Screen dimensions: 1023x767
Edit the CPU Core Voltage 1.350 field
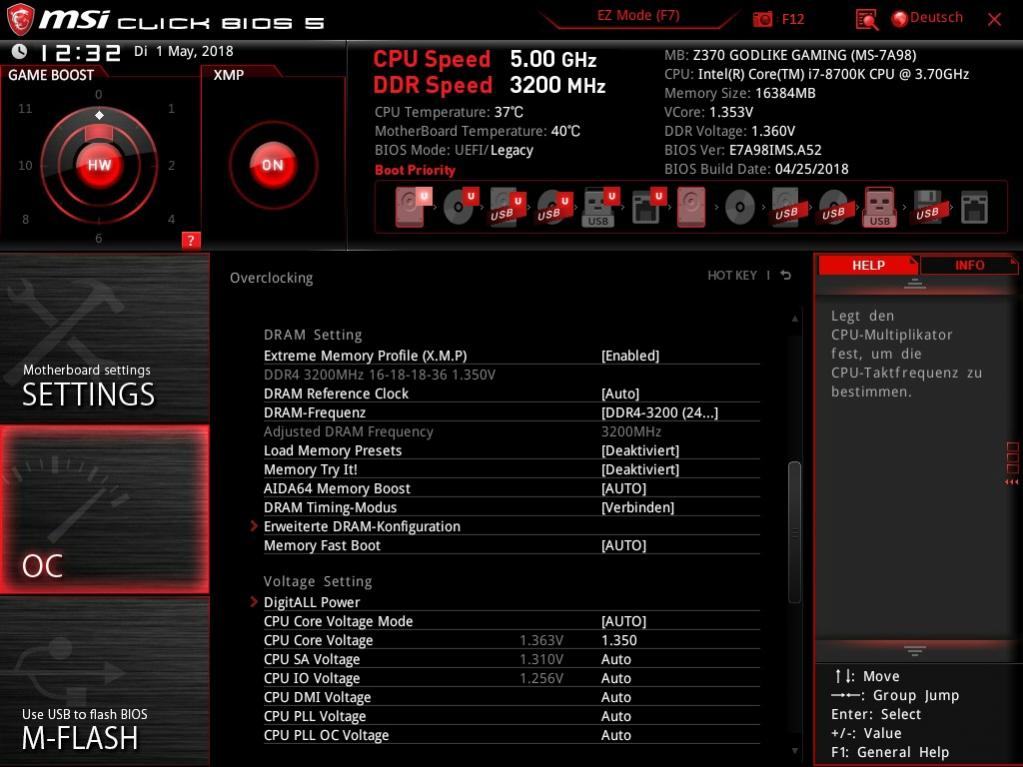click(x=619, y=640)
